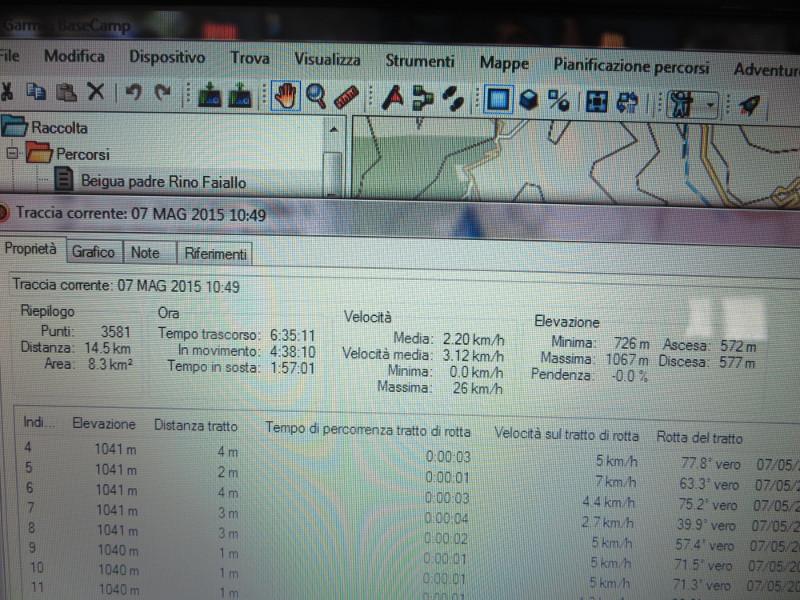Image resolution: width=800 pixels, height=600 pixels.
Task: Collapse the Percorsi folder tree node
Action: (14, 154)
